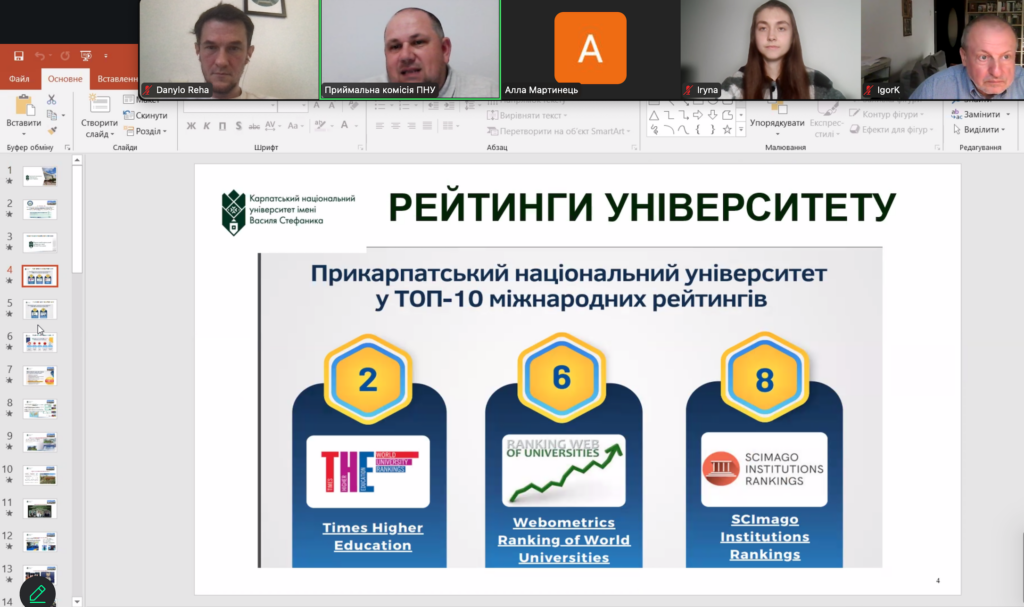Follow Webometrics Ranking of World Universities link

tap(564, 540)
